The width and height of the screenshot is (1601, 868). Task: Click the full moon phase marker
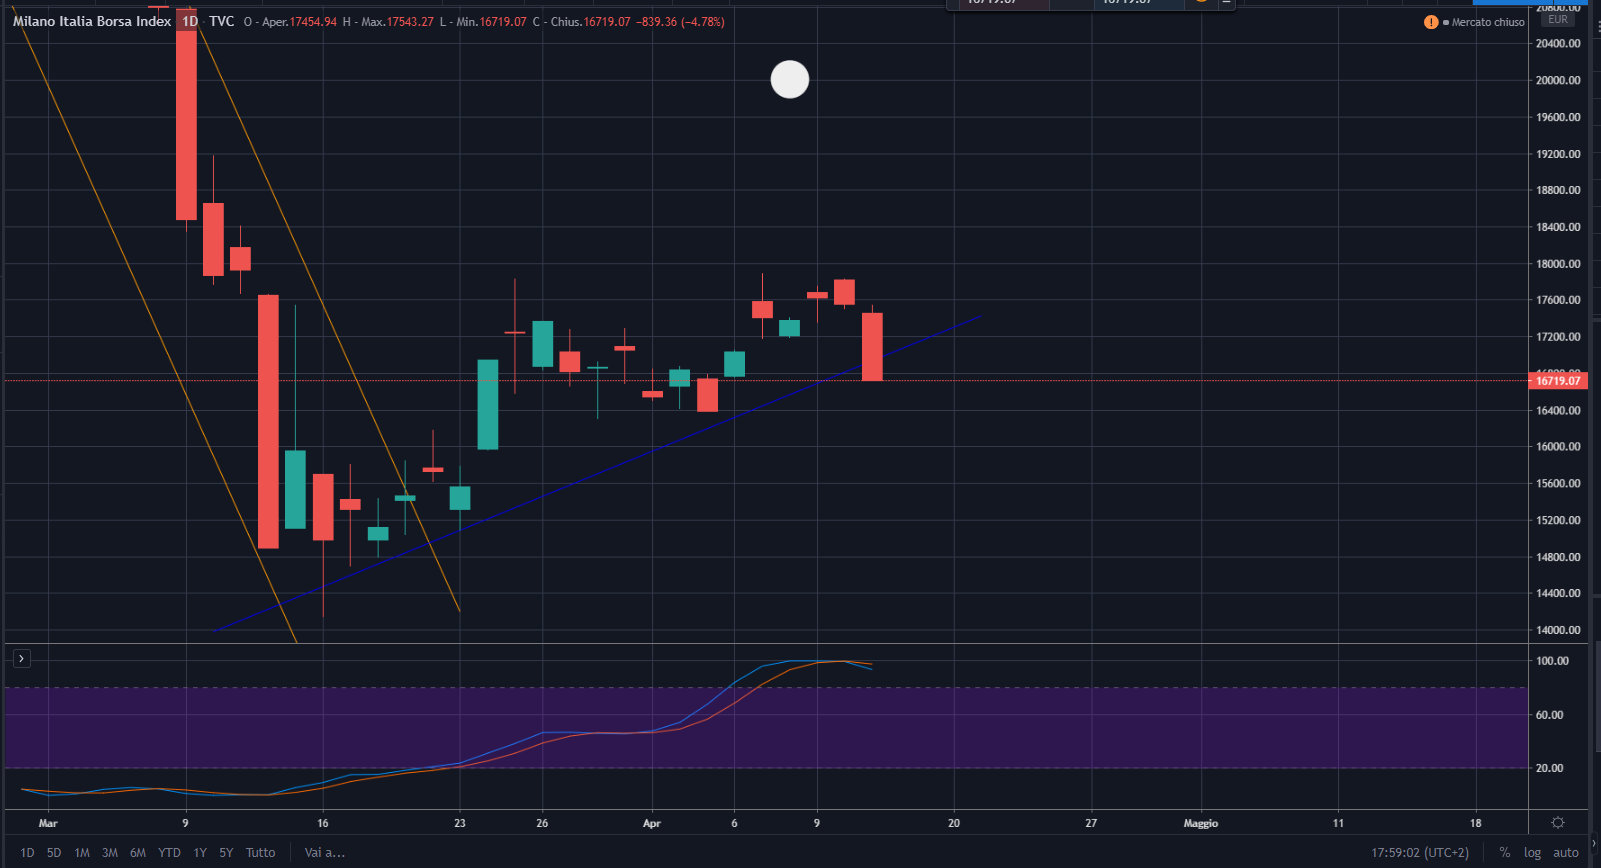[790, 80]
